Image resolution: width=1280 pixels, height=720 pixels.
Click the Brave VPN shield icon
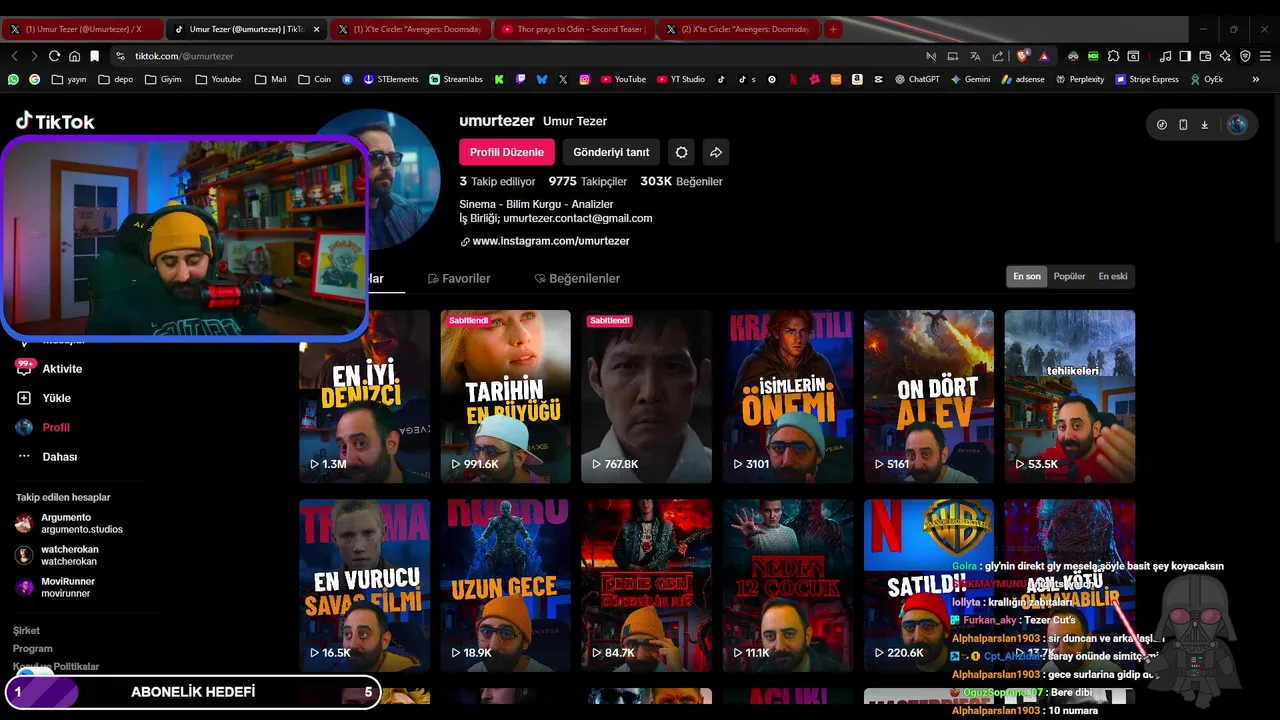[x=1245, y=56]
